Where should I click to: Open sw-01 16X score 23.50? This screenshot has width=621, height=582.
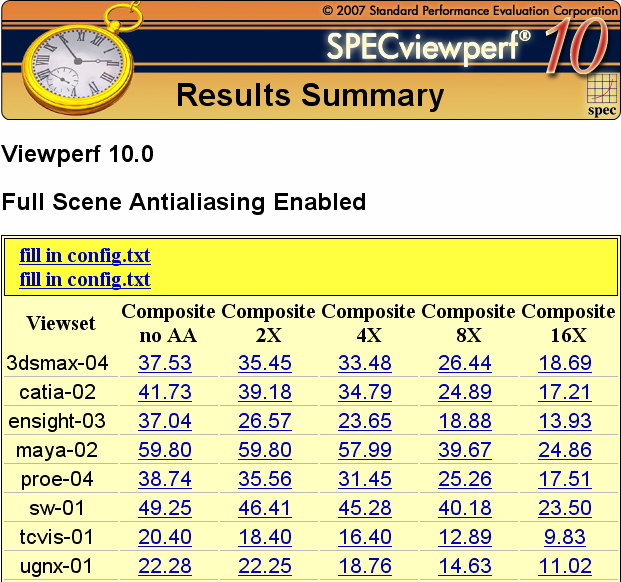tap(565, 508)
